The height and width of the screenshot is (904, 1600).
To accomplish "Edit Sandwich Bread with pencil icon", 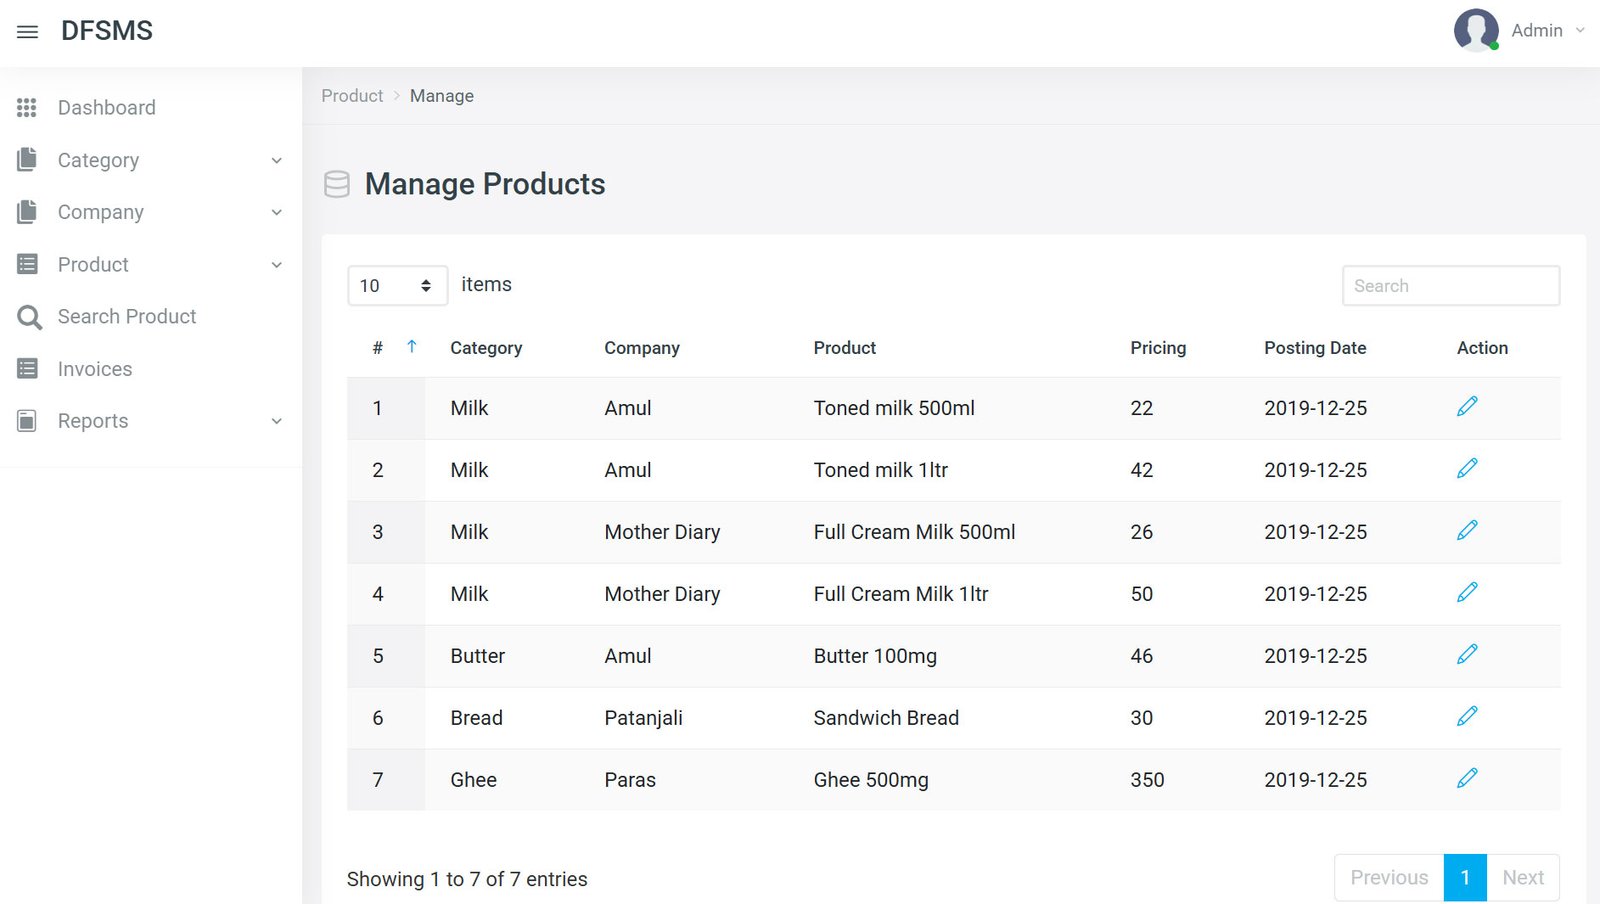I will (x=1467, y=716).
